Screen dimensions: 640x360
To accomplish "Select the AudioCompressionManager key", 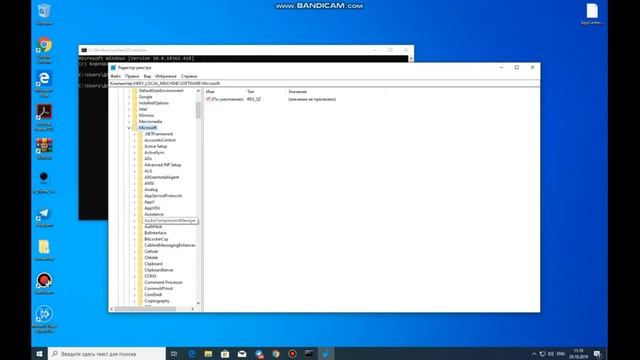I will pyautogui.click(x=170, y=220).
